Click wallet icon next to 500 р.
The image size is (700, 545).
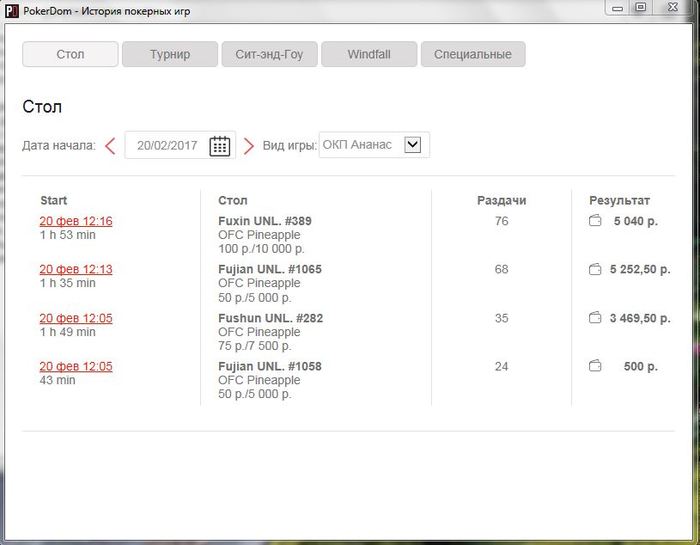pyautogui.click(x=595, y=366)
